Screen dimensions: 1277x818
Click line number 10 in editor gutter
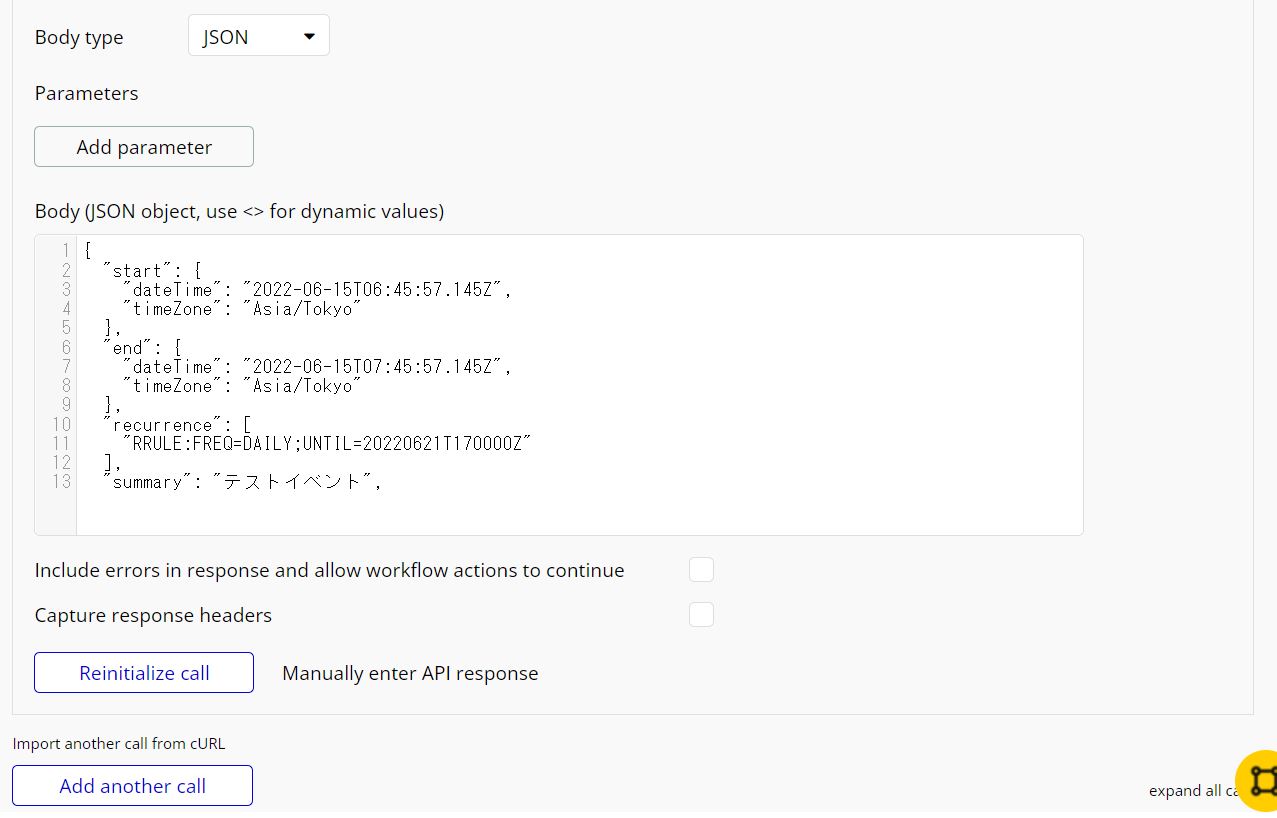[x=62, y=425]
